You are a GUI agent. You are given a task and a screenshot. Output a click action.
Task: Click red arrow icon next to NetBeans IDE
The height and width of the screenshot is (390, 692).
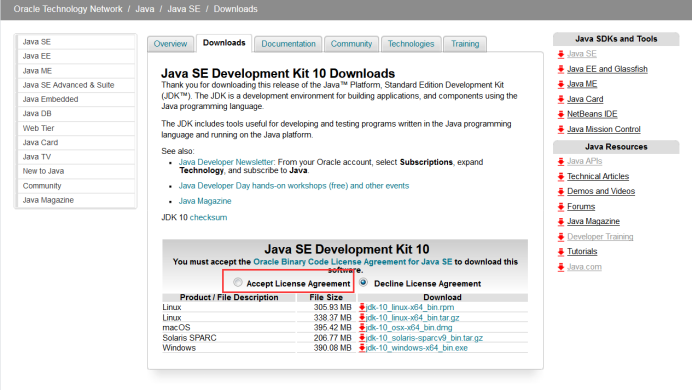pyautogui.click(x=561, y=114)
